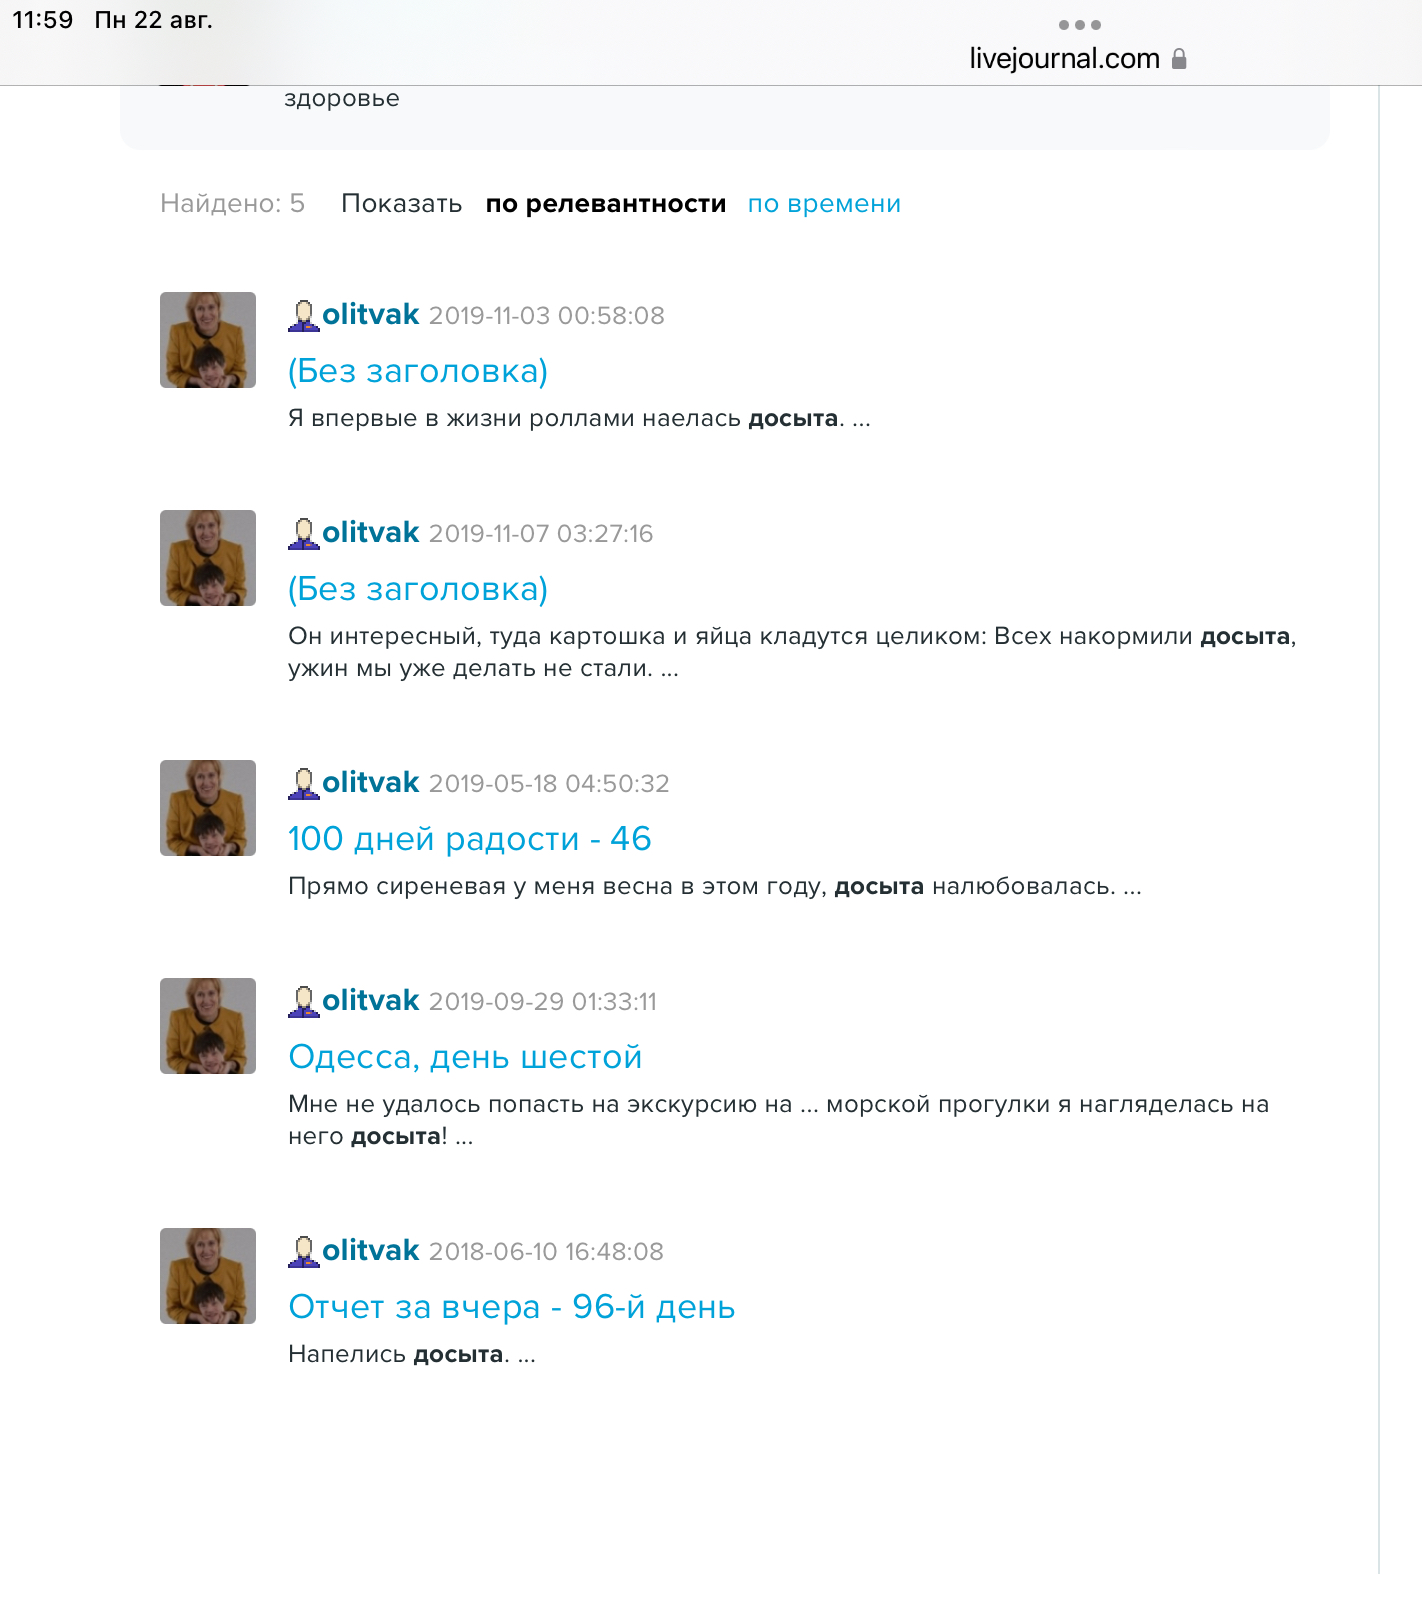Click user icon beside olitvak 2019-11-03 post
This screenshot has width=1422, height=1620.
303,315
